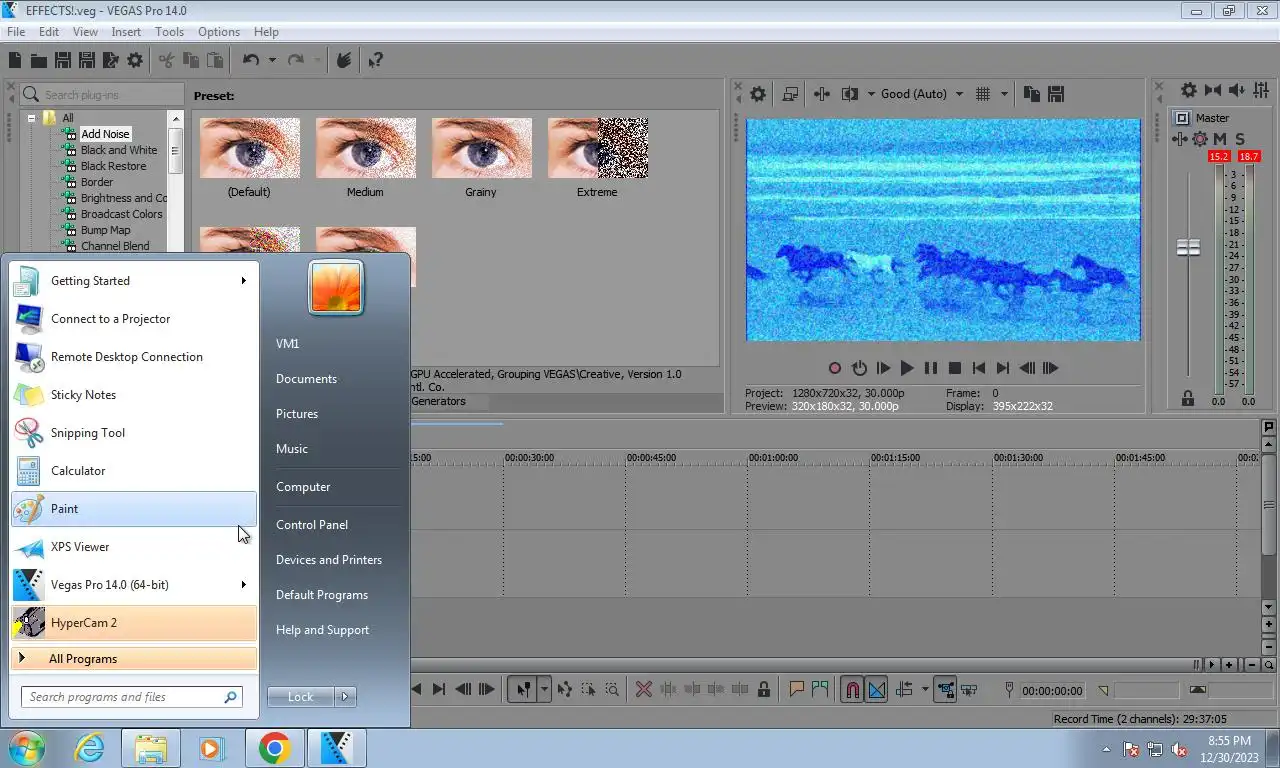Click the What's This Help icon
Screen dimensions: 1280x768
375,61
